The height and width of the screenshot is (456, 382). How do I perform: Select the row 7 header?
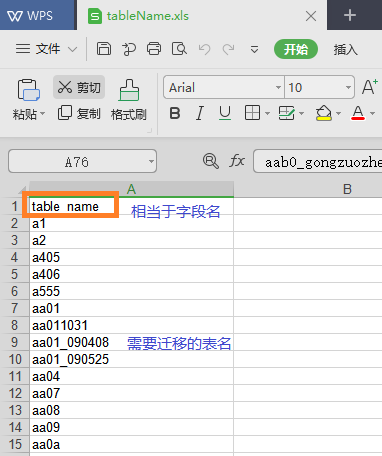pos(15,308)
